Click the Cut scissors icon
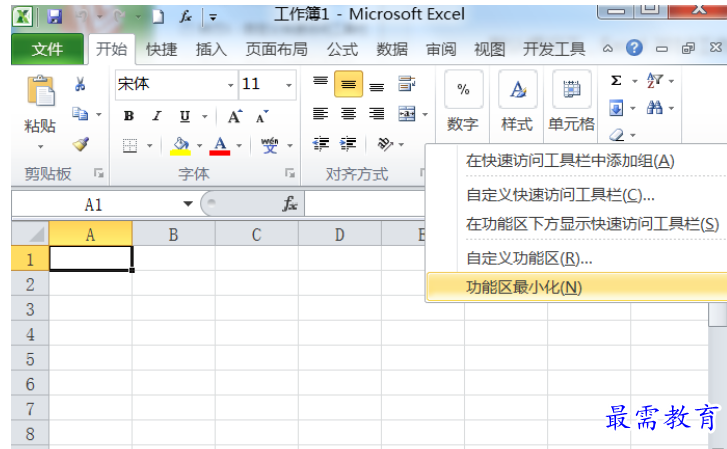The image size is (727, 449). (x=80, y=84)
